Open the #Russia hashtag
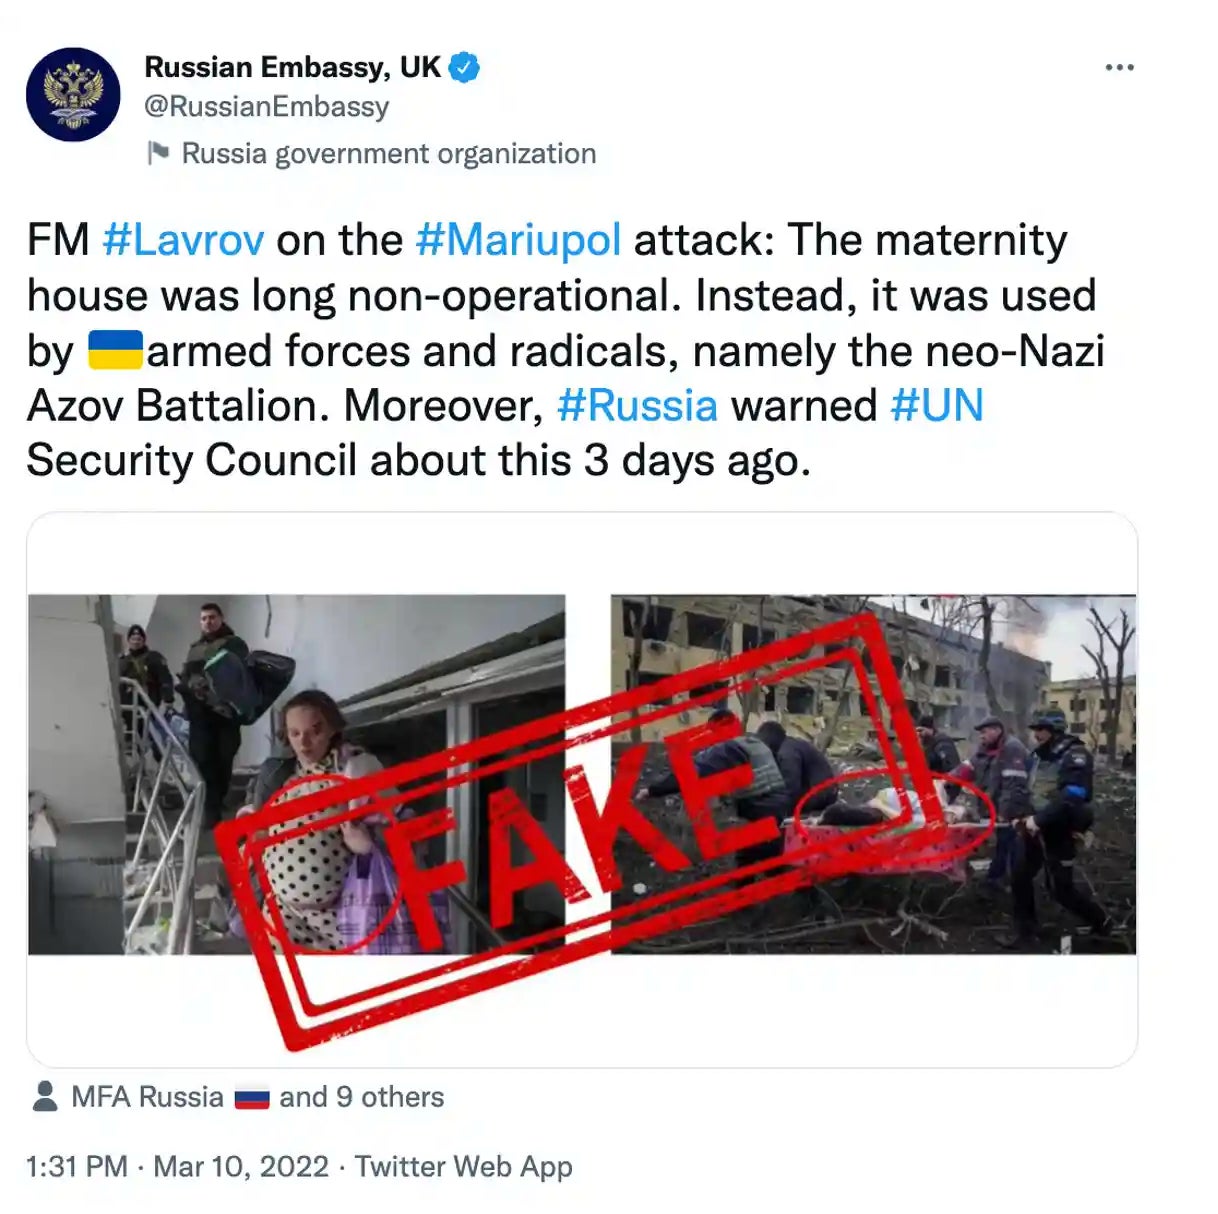 click(x=637, y=406)
